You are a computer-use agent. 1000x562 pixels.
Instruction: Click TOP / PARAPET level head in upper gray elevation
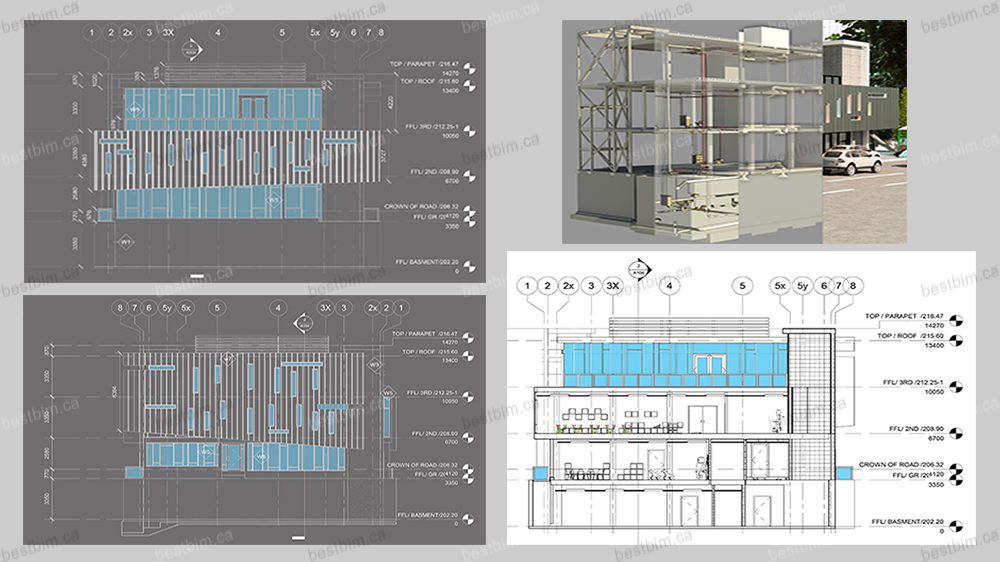click(469, 68)
